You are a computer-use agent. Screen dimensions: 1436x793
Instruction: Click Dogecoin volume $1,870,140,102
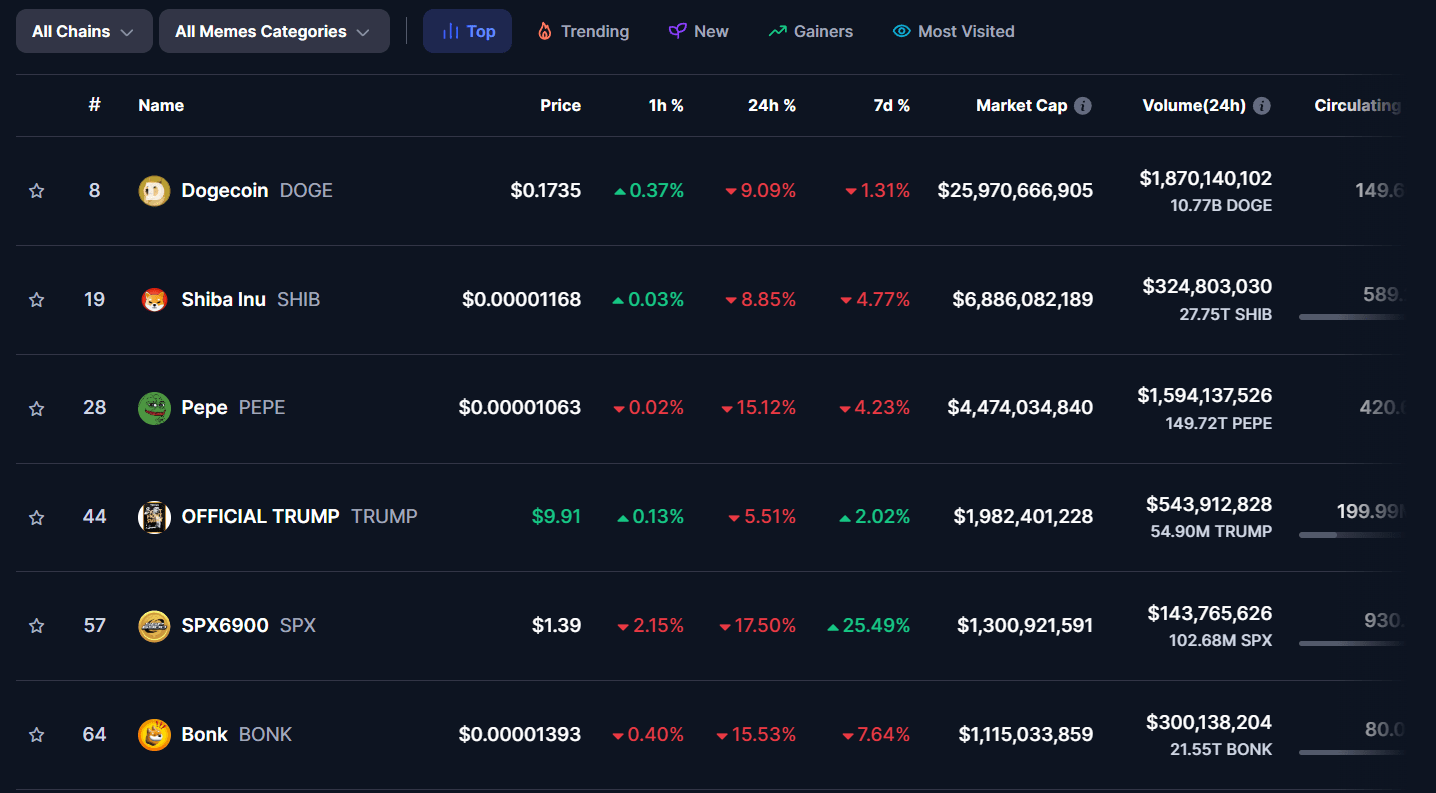coord(1206,179)
